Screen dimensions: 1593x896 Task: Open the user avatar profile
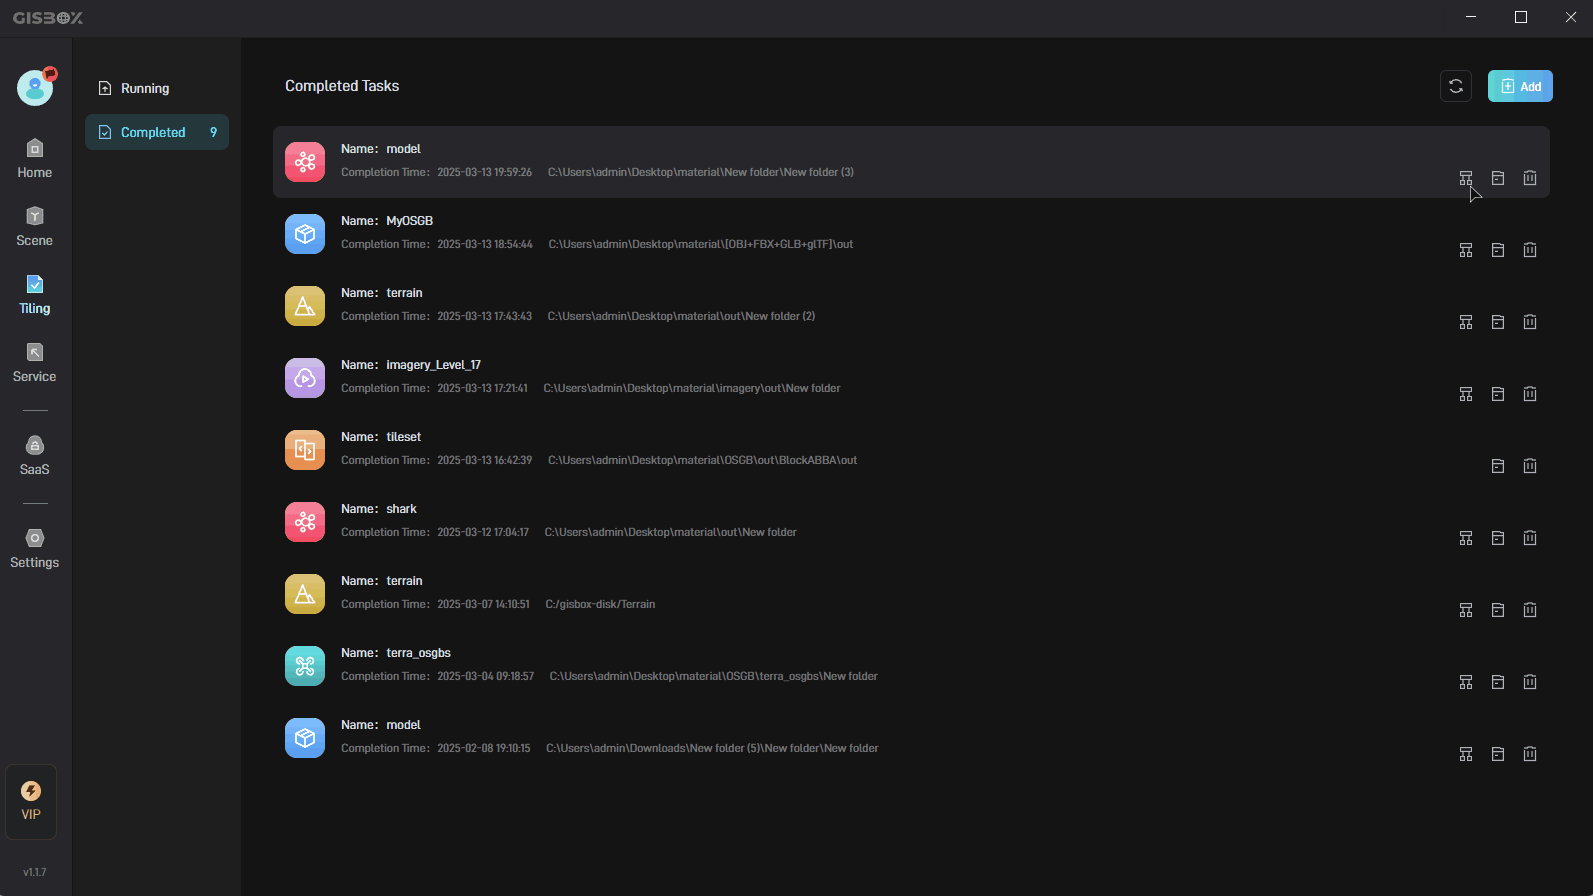[x=35, y=87]
